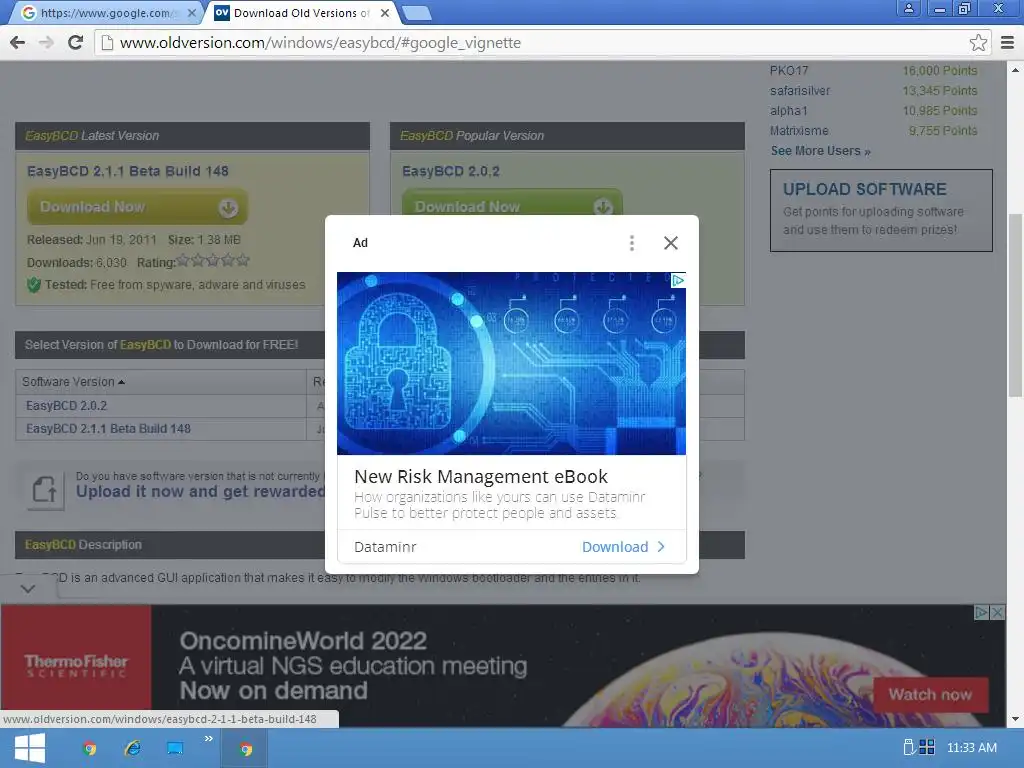Open EasyBCD 2.1.1 Beta Build 148 row

(108, 428)
